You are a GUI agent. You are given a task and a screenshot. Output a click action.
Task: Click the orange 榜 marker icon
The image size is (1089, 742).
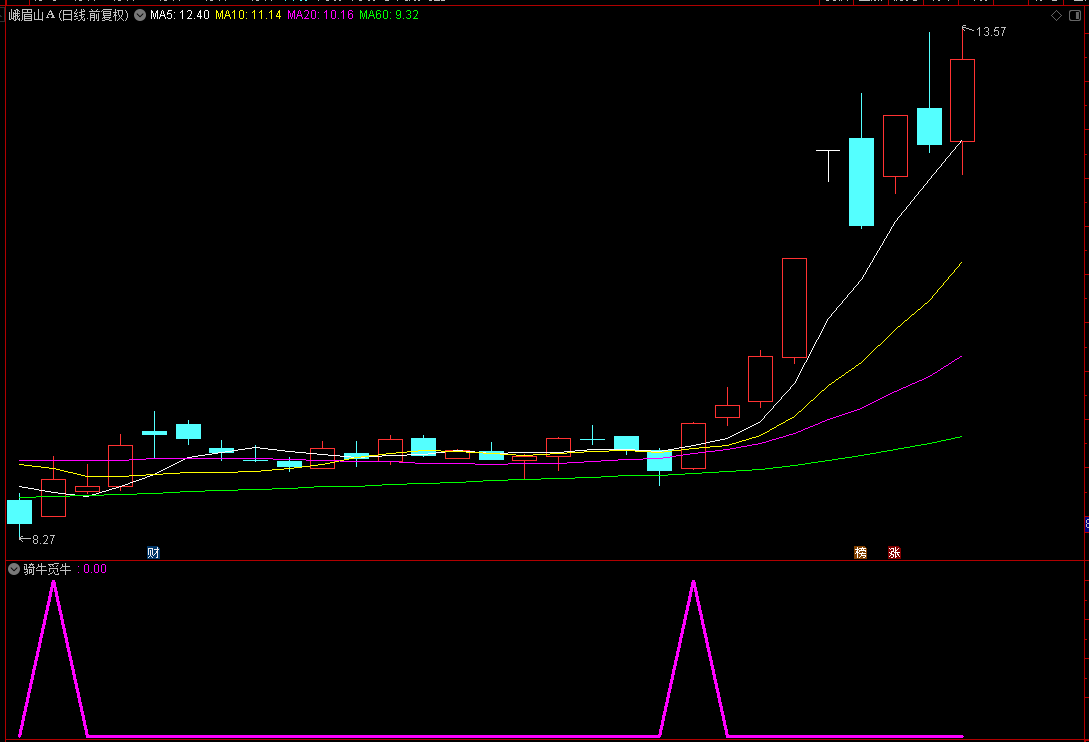click(861, 552)
